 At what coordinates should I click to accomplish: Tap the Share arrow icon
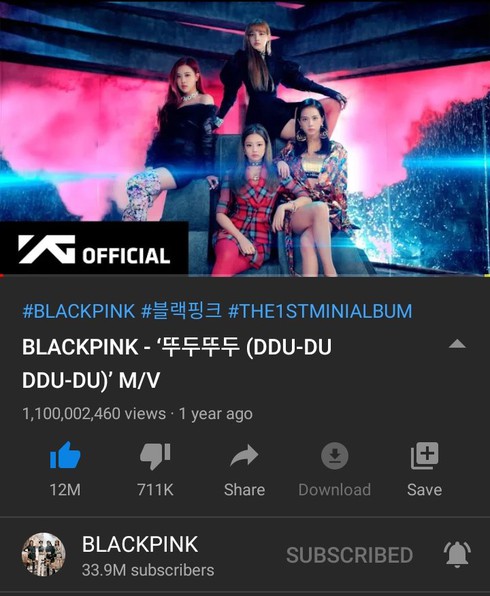pyautogui.click(x=244, y=455)
